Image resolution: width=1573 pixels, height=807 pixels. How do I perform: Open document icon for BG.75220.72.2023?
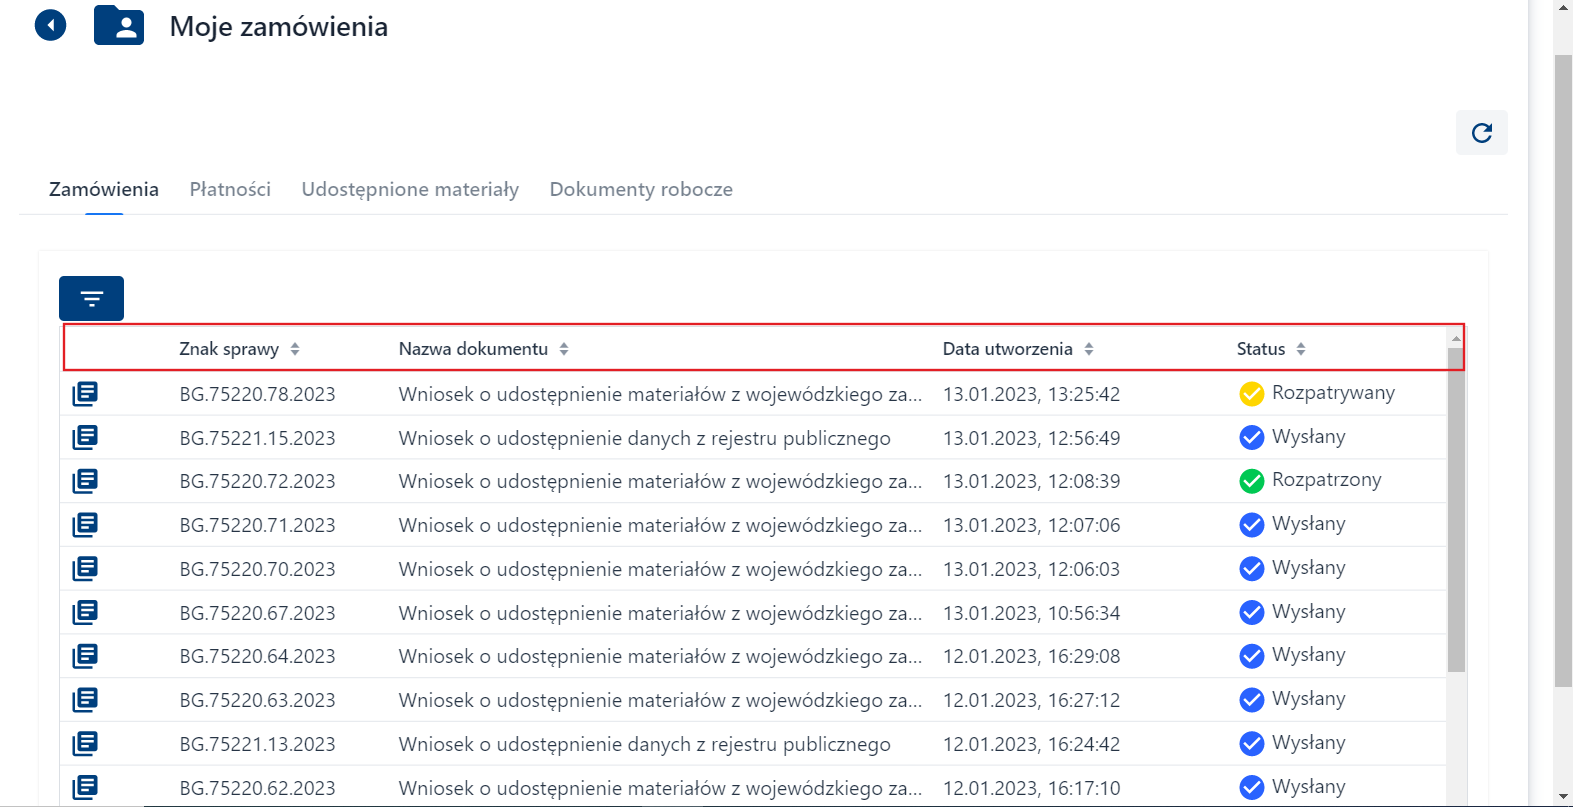(x=85, y=481)
